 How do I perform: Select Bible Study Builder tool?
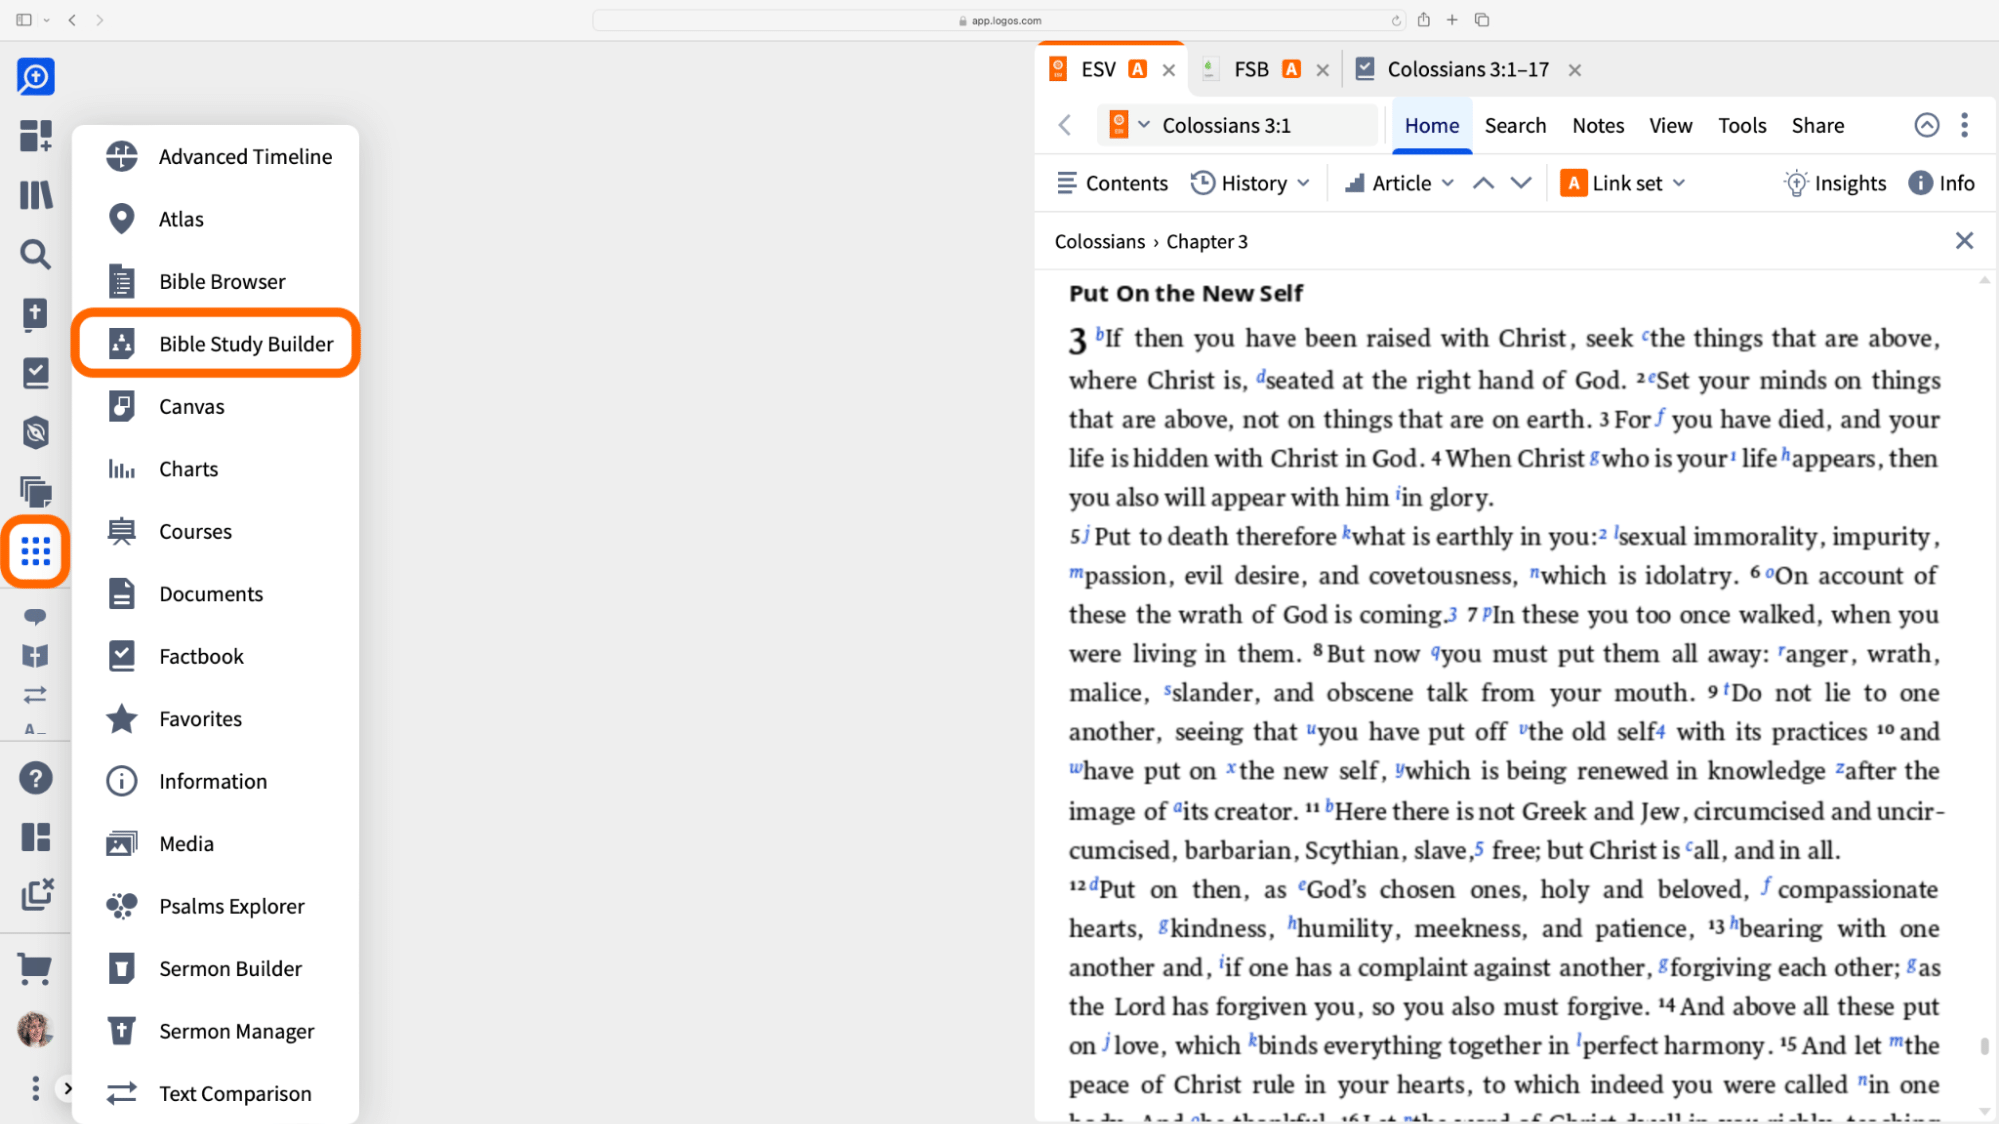(216, 344)
